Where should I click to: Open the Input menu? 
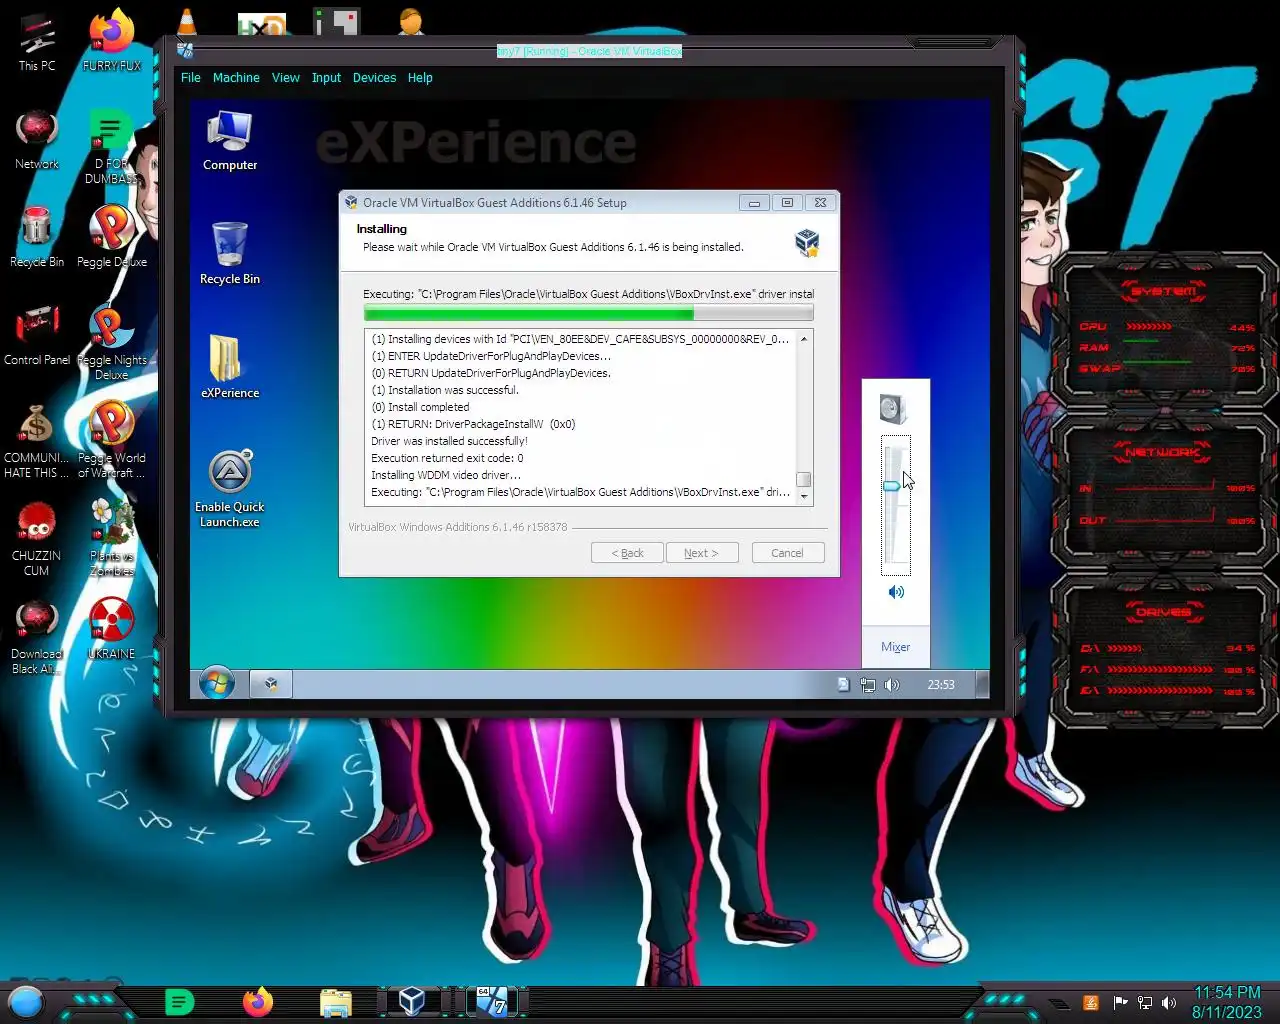pos(326,78)
